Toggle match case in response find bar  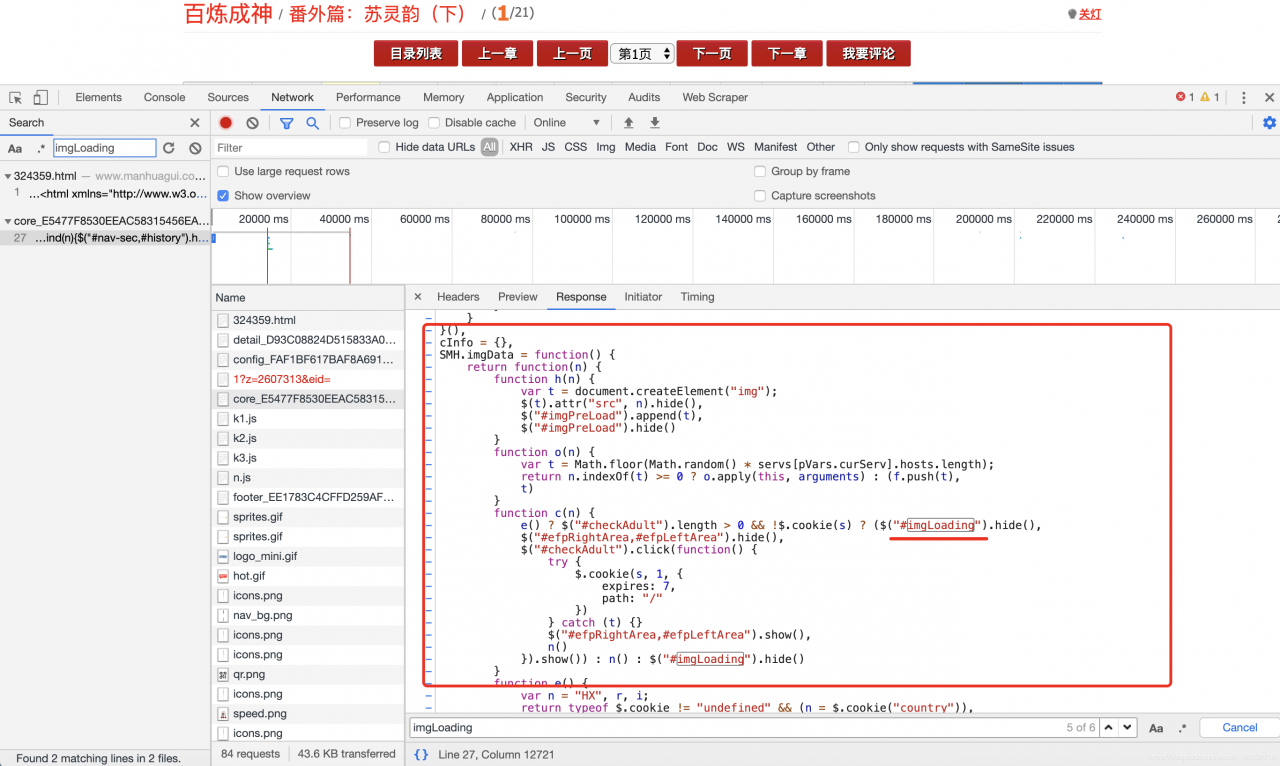coord(1156,728)
